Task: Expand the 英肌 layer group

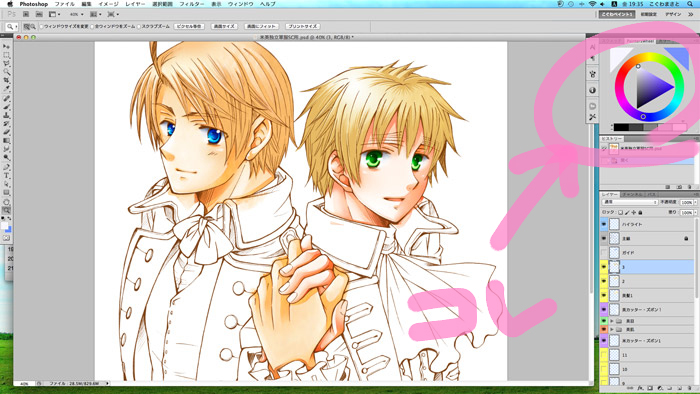Action: coord(612,329)
